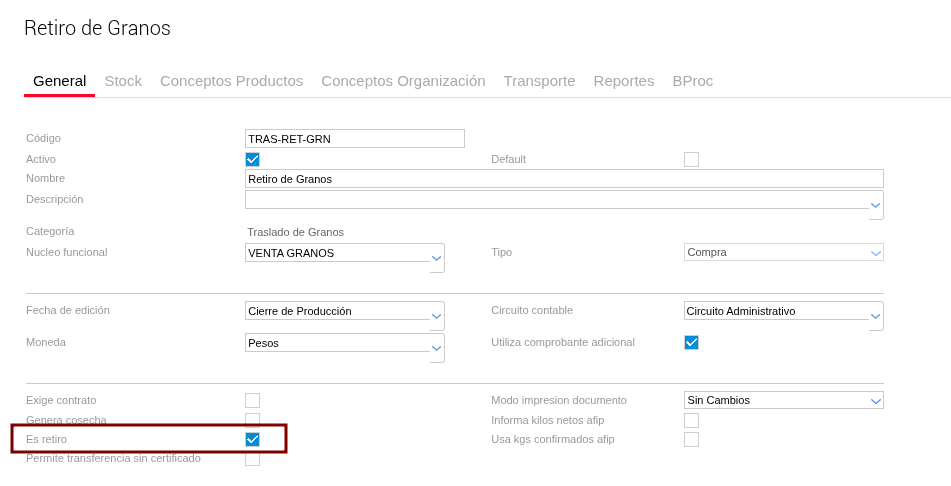Open the Tipo dropdown arrow
Viewport: 951px width, 486px height.
coord(876,252)
